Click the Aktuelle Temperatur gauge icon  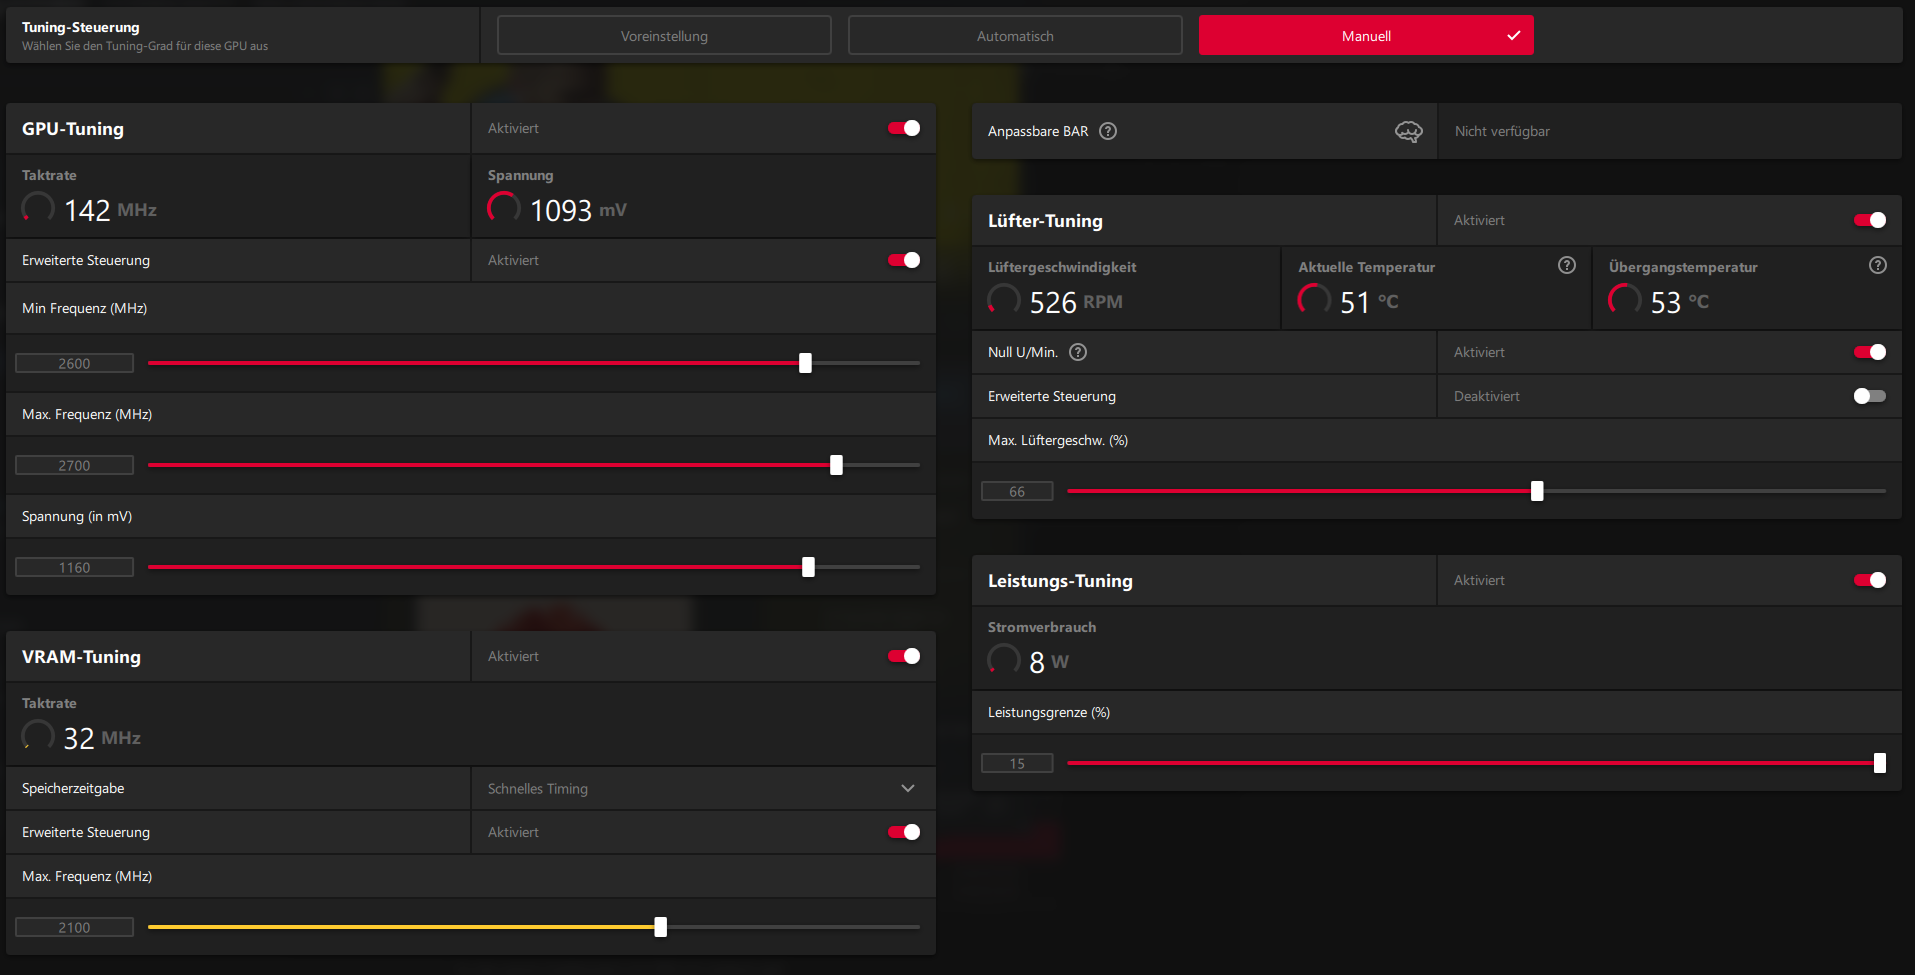coord(1314,300)
